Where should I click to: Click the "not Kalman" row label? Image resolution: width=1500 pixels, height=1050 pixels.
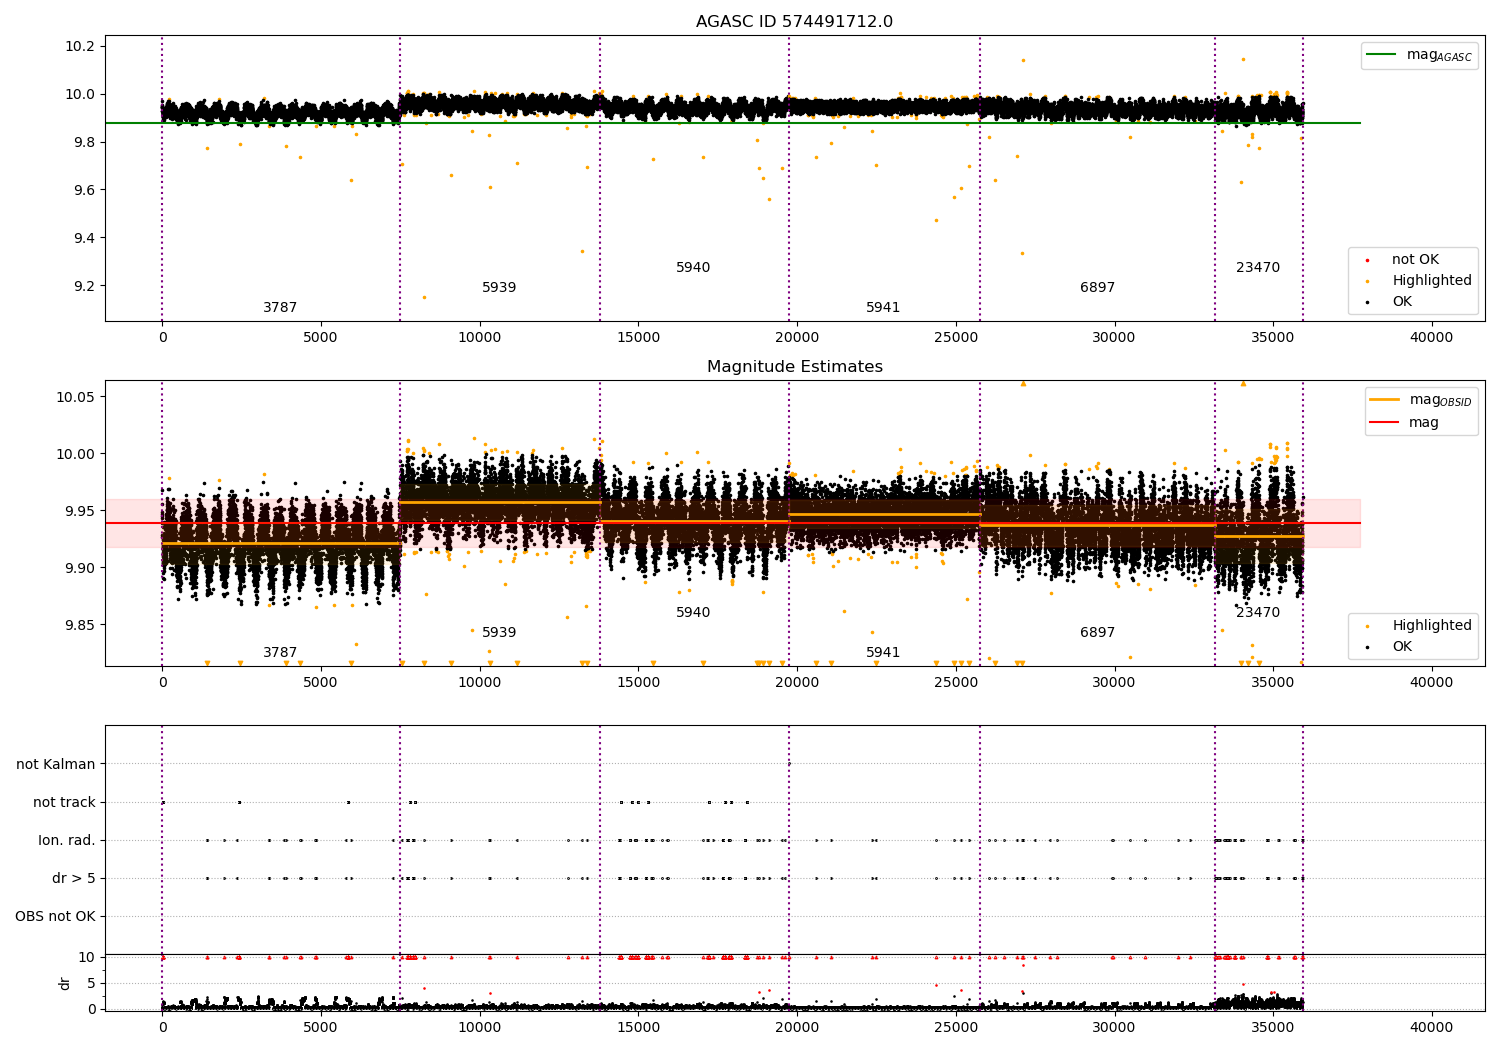pyautogui.click(x=56, y=764)
